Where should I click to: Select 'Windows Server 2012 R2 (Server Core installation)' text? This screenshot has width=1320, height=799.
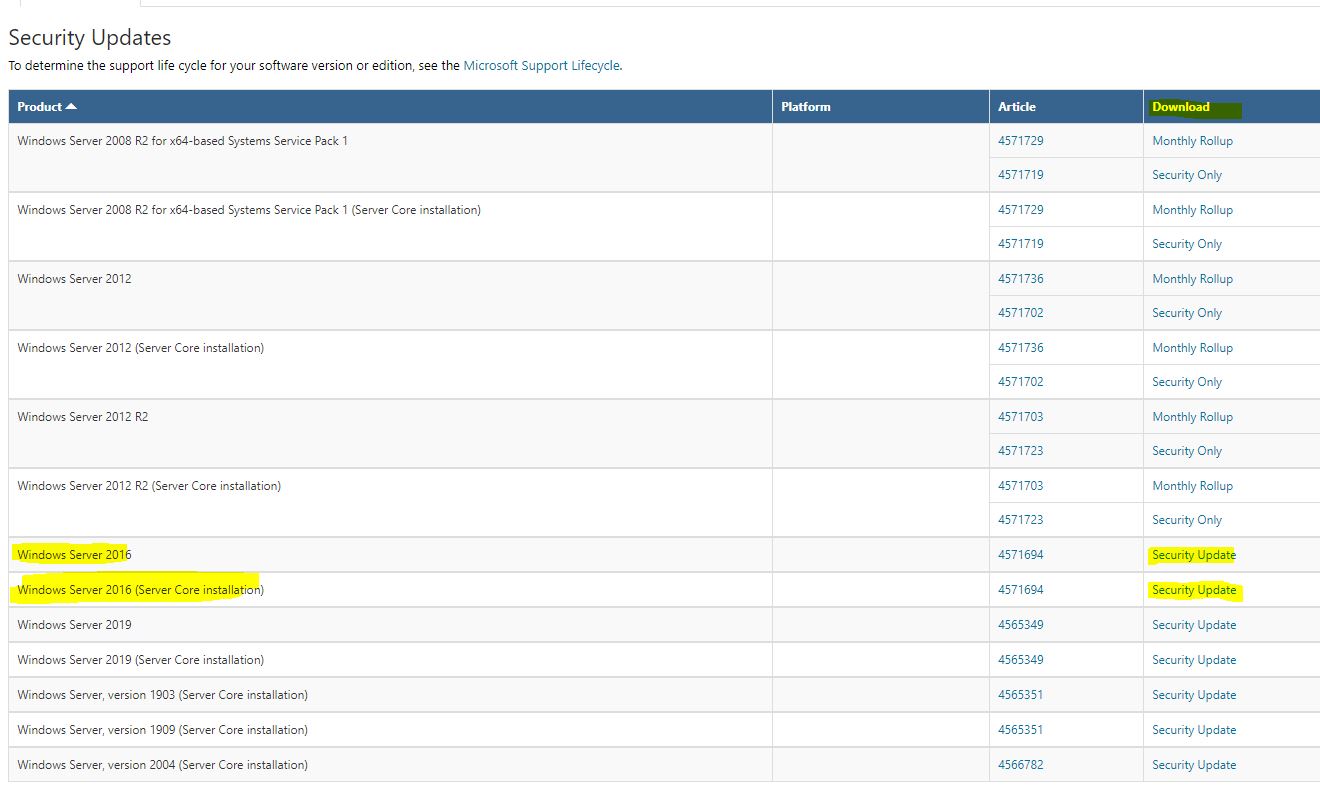[149, 486]
